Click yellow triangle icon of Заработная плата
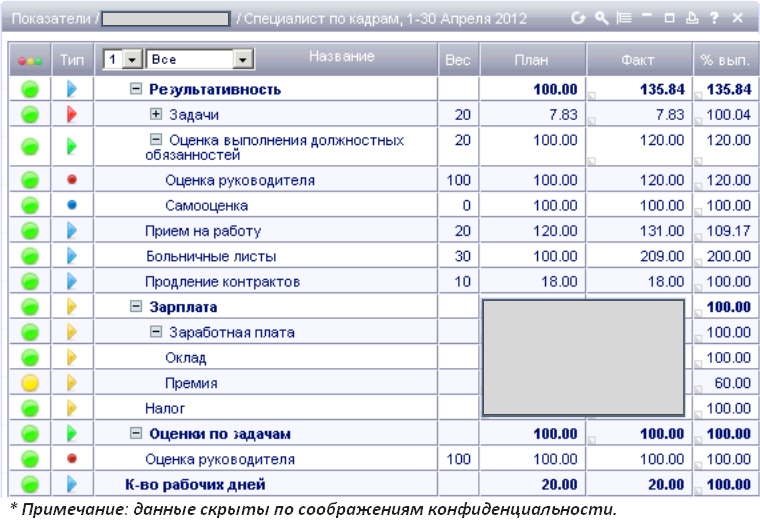The image size is (760, 527). [72, 332]
